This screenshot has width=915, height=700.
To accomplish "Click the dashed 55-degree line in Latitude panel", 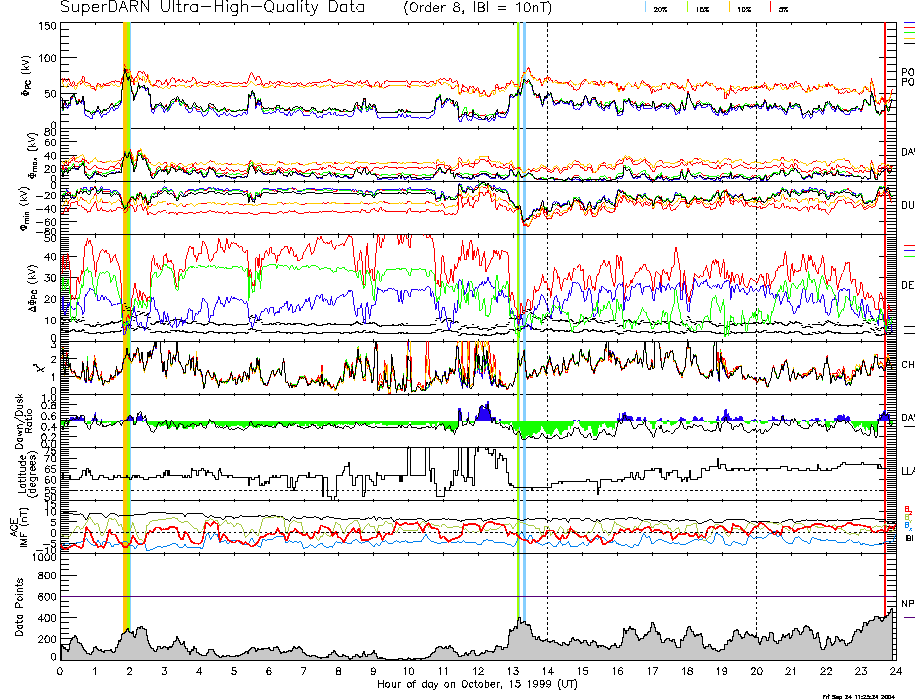I will pyautogui.click(x=477, y=490).
